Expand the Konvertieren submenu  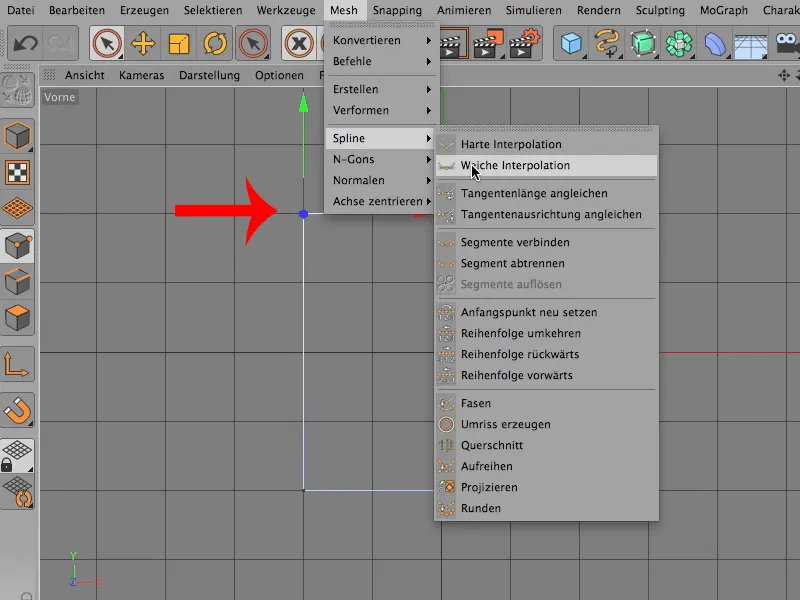pyautogui.click(x=382, y=40)
